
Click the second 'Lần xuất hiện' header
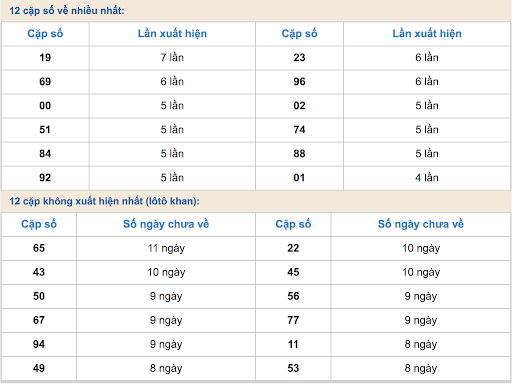tap(427, 34)
